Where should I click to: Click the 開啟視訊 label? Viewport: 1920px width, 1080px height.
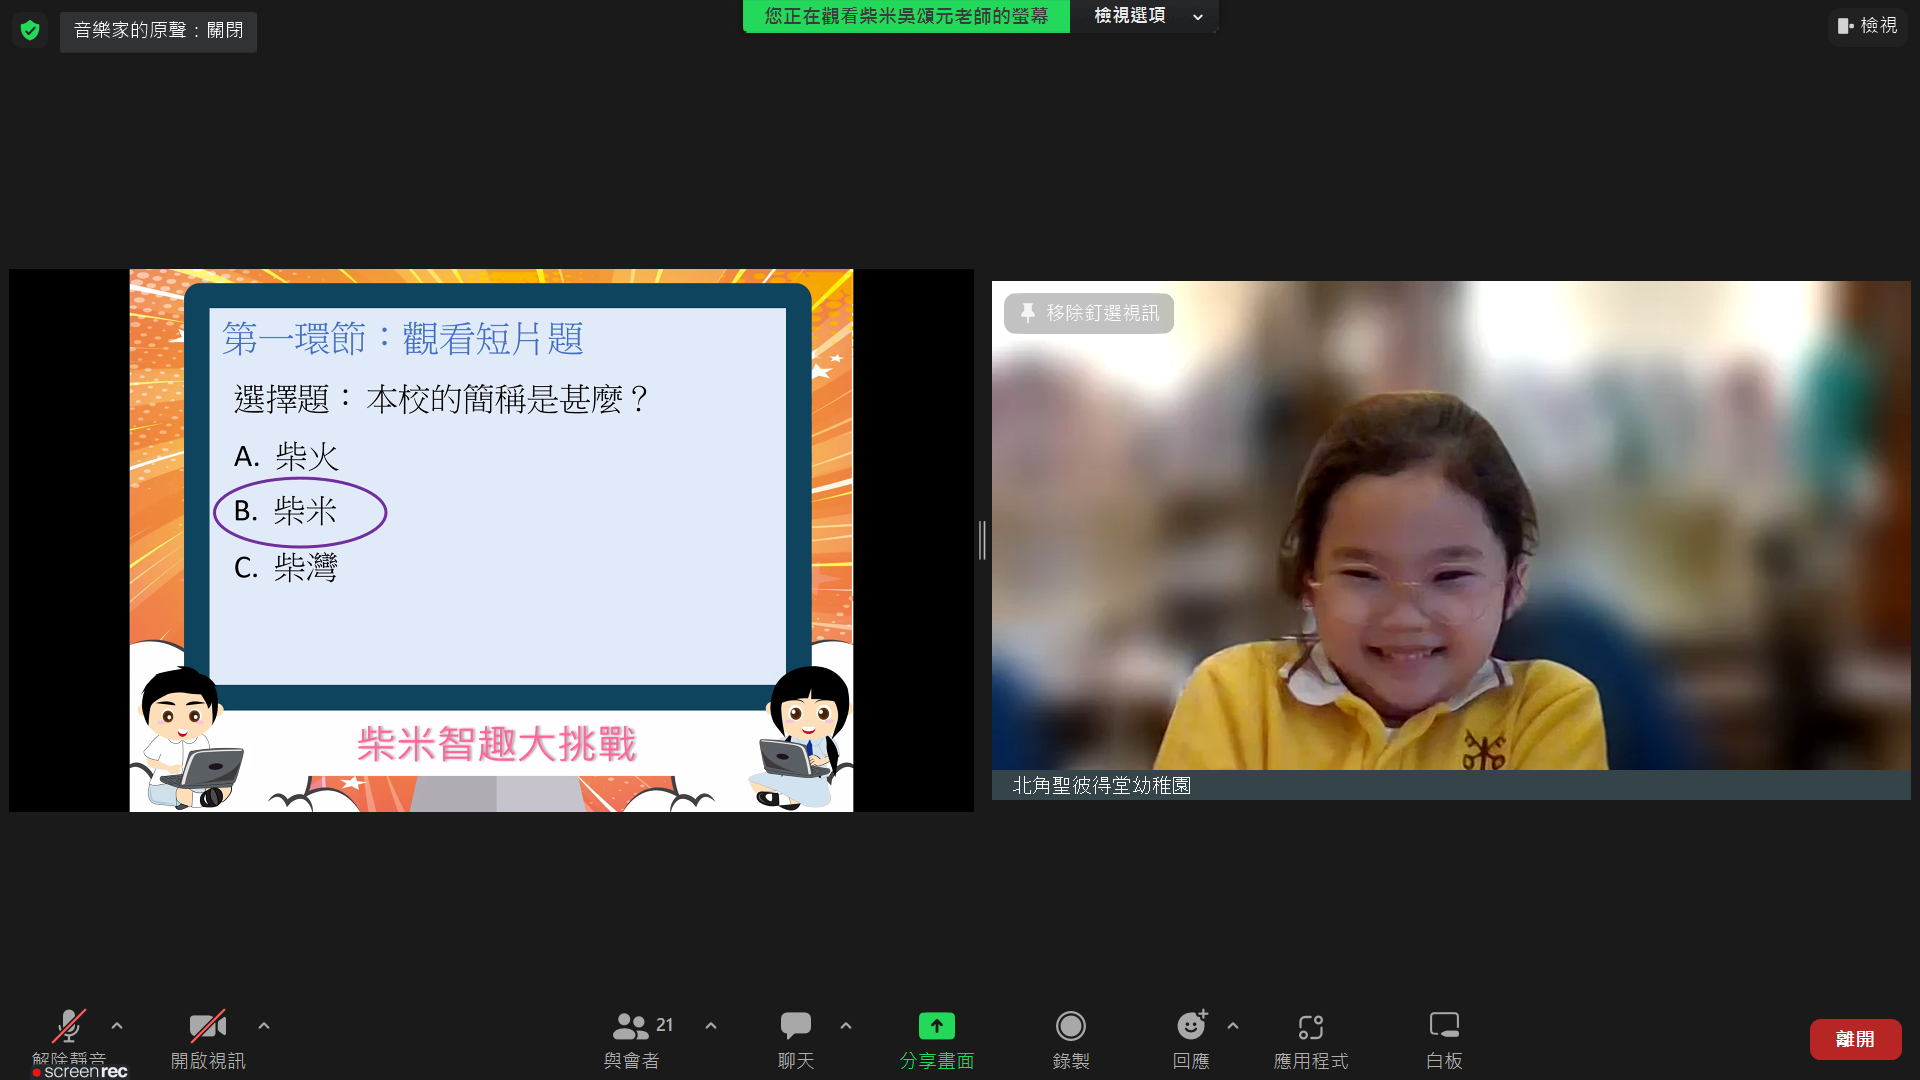point(208,1061)
